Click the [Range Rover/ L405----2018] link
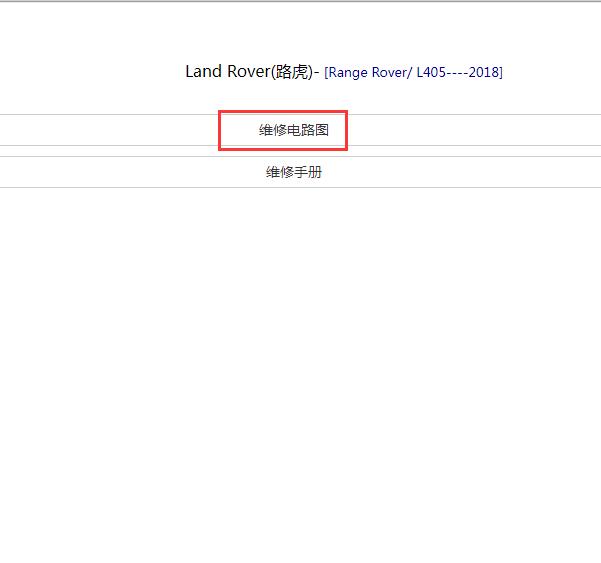The width and height of the screenshot is (601, 563). point(413,72)
